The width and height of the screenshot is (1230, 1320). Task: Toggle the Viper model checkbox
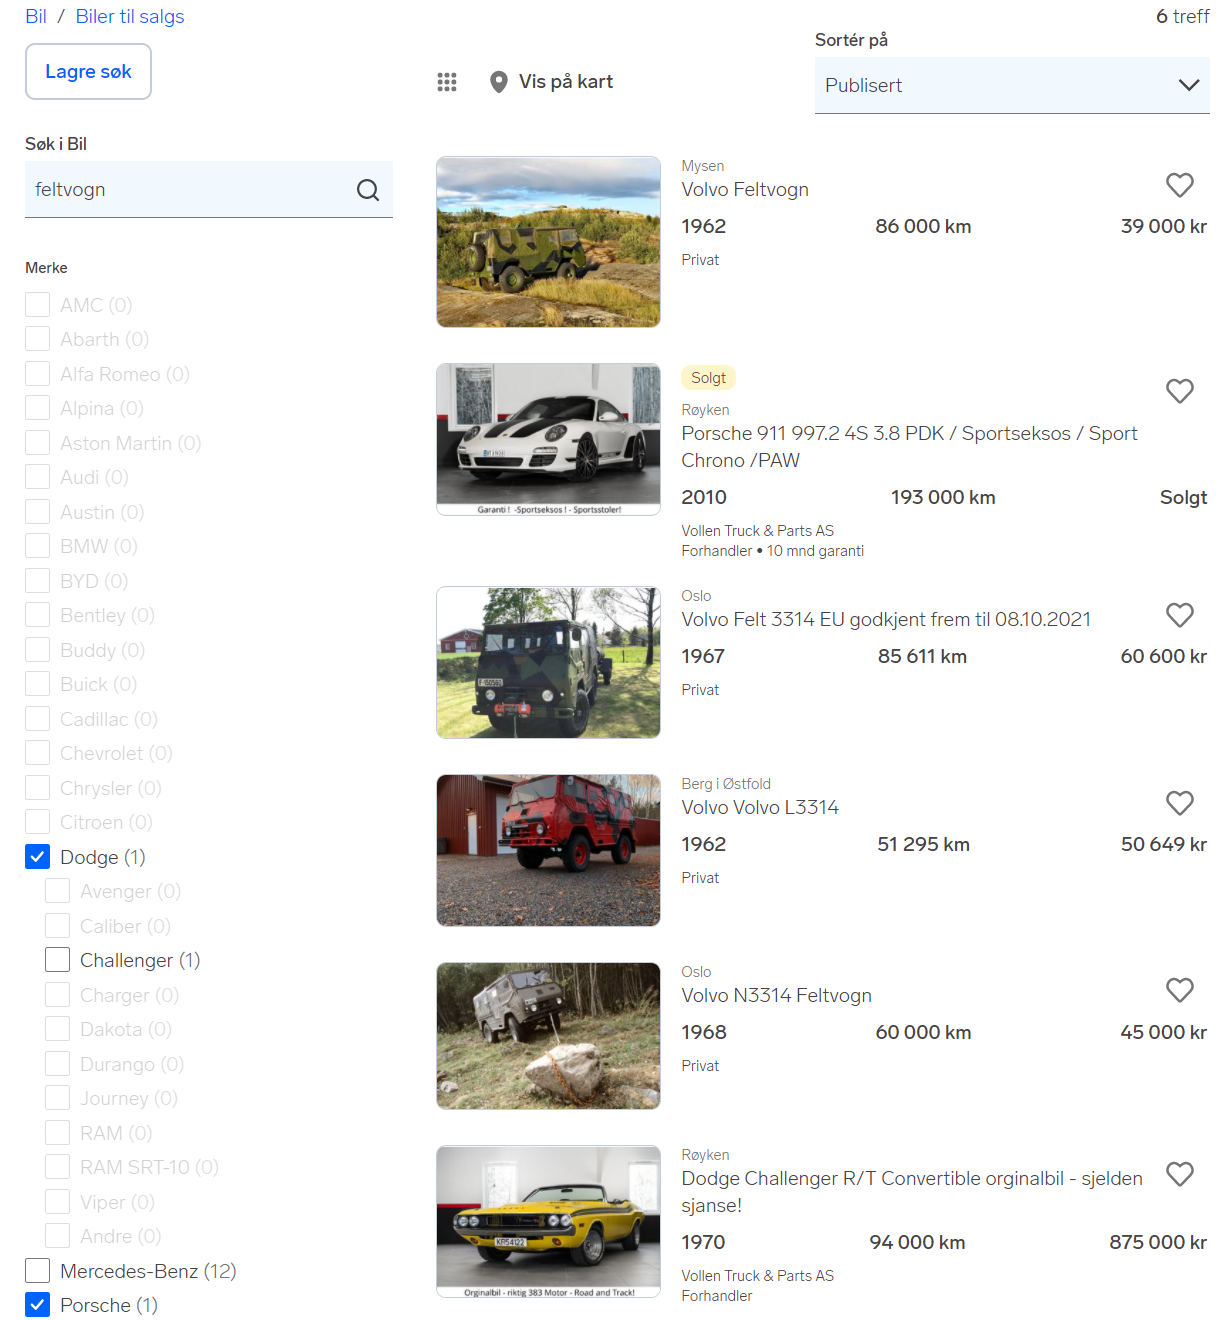(58, 1202)
